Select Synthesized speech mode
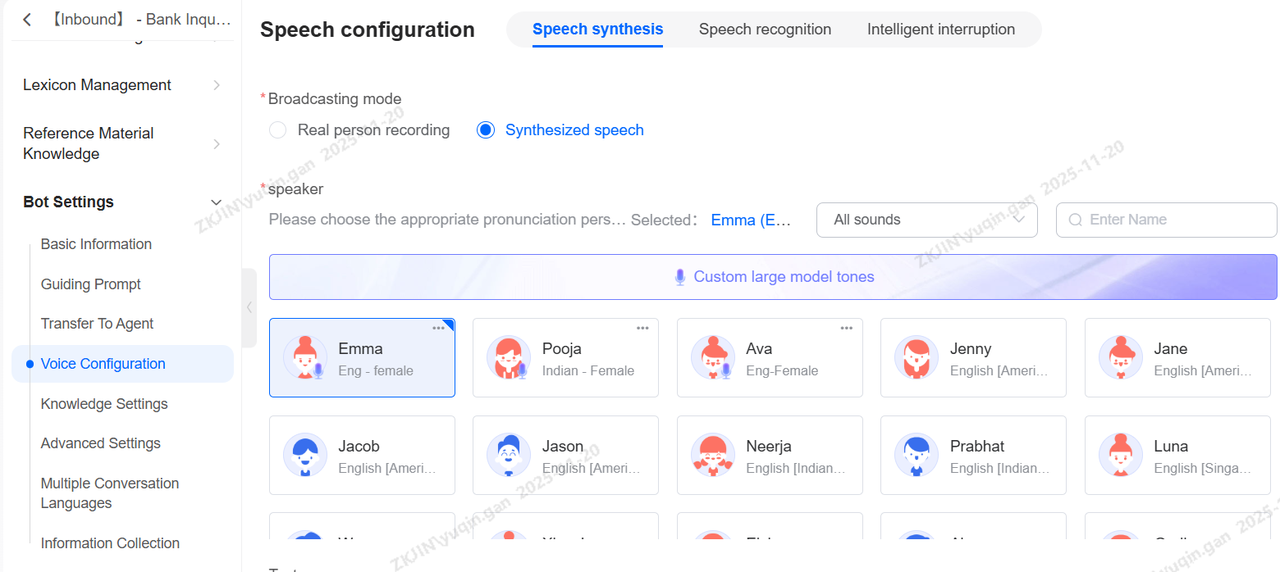1280x572 pixels. pos(486,130)
